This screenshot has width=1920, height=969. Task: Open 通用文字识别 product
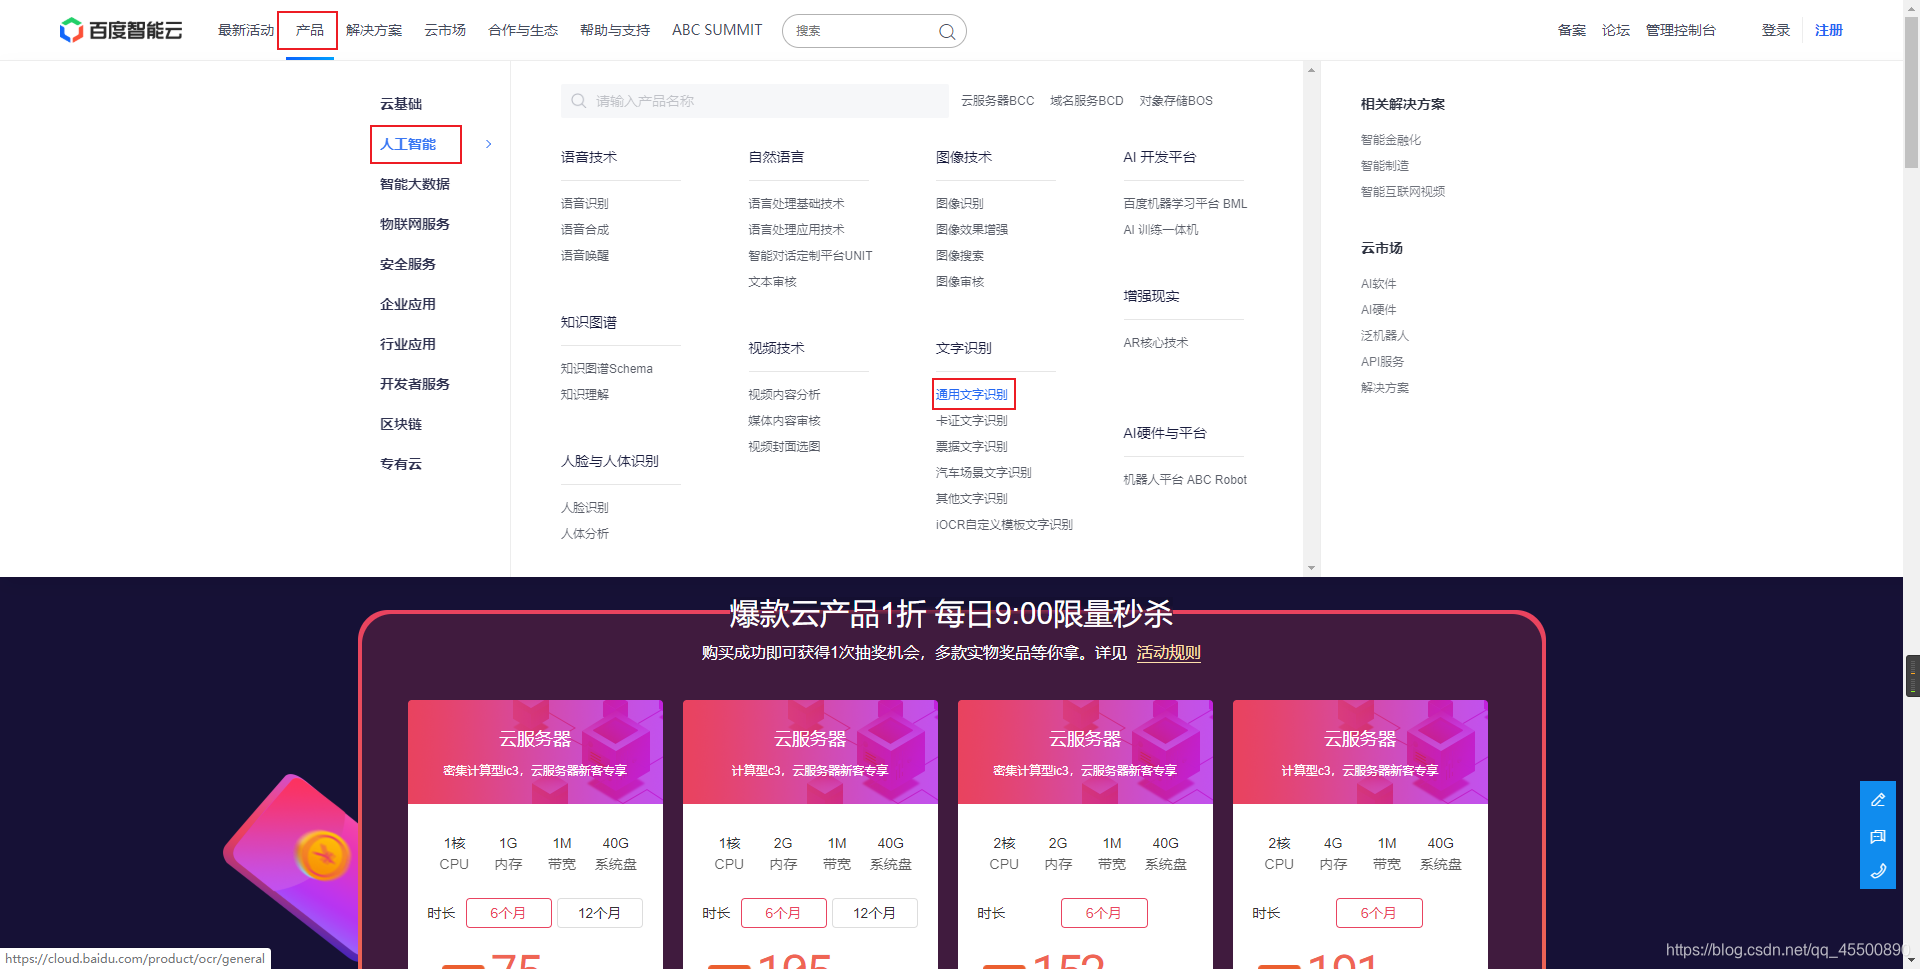(972, 394)
